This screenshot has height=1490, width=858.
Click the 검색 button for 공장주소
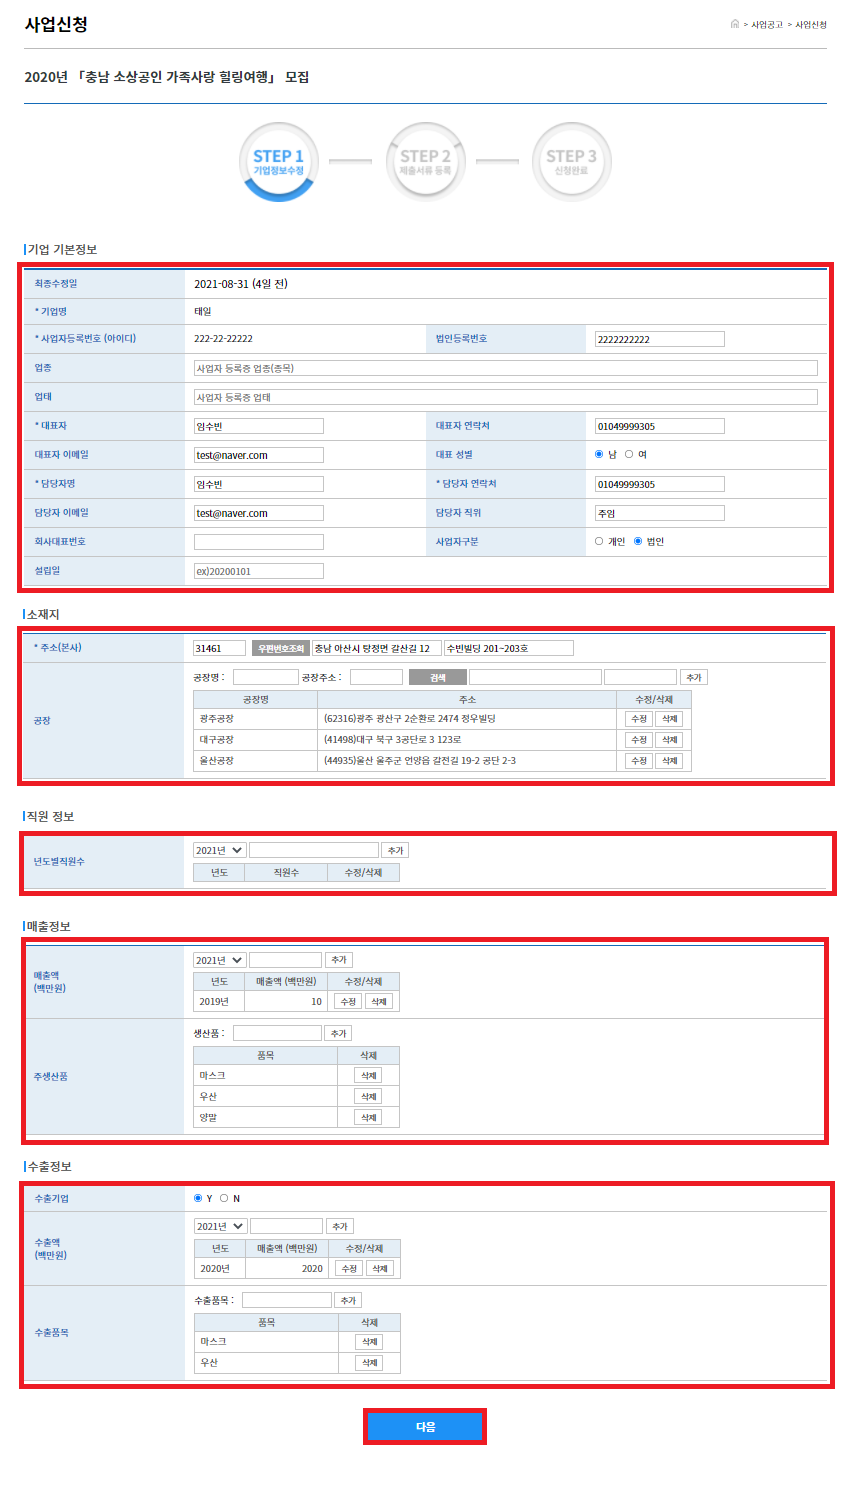[x=438, y=677]
